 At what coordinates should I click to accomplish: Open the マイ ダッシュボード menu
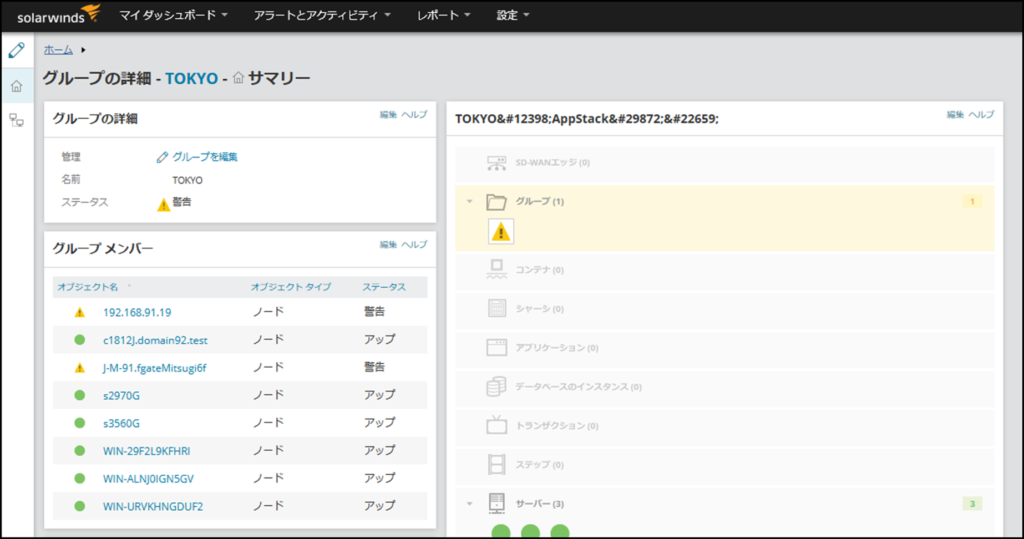click(173, 15)
